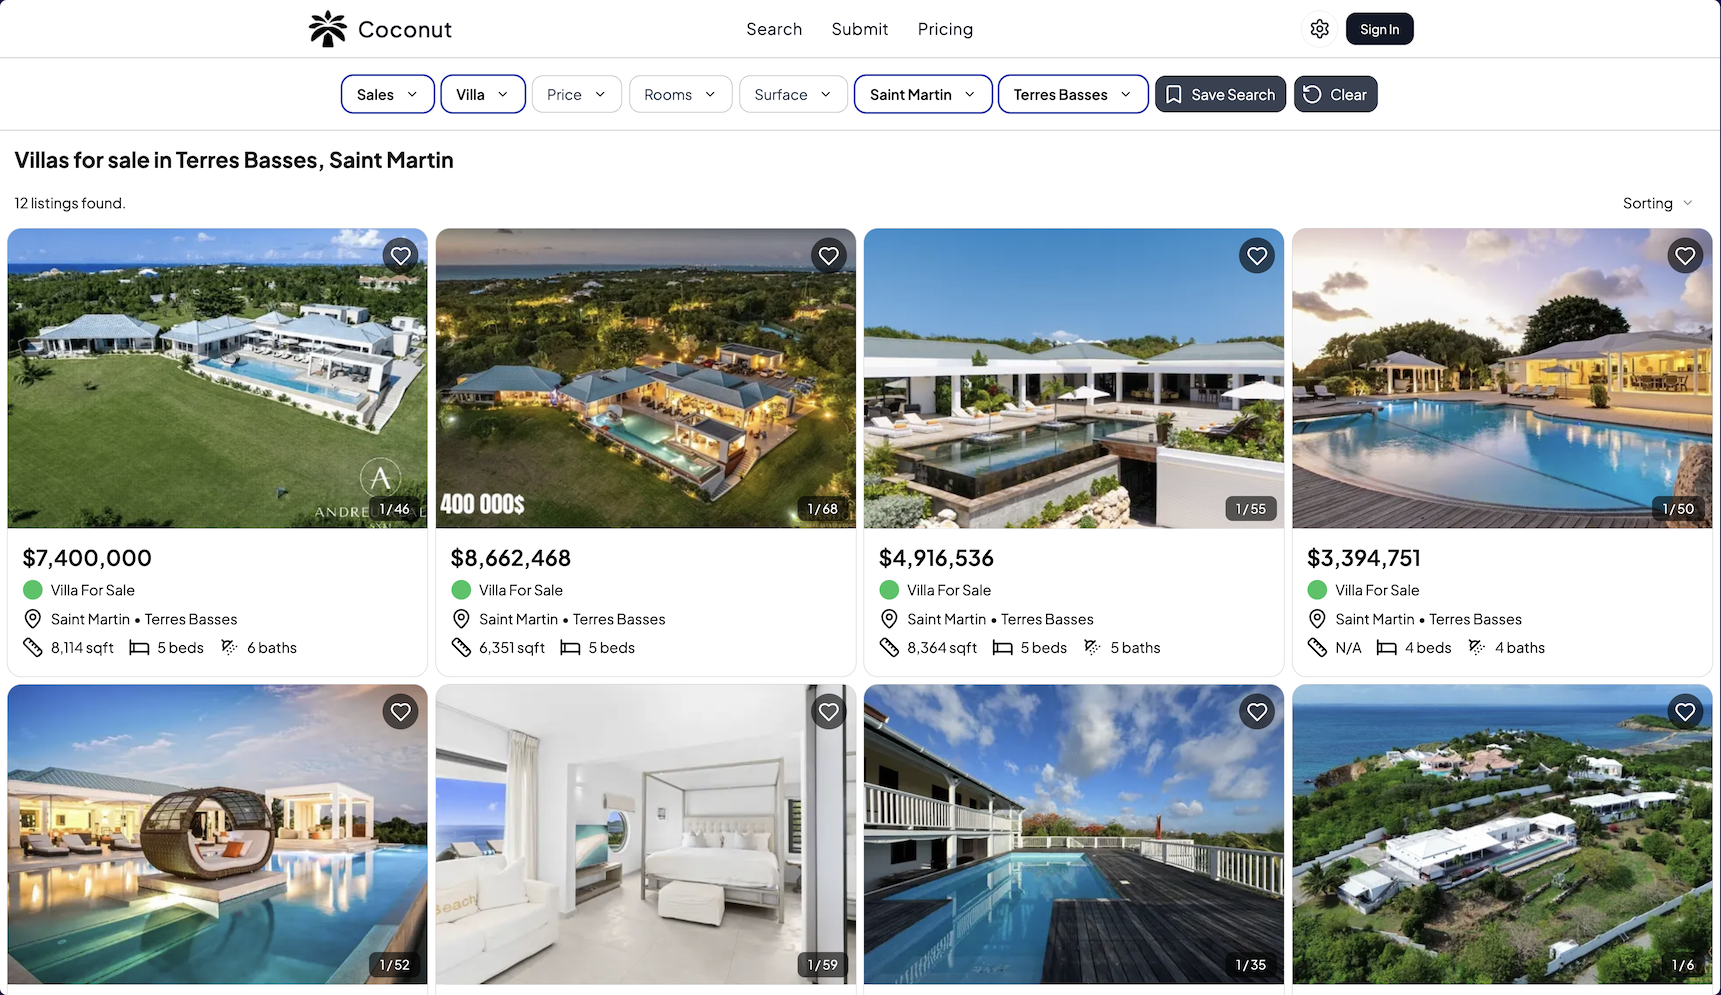
Task: Reset filters with the Clear button
Action: click(x=1335, y=94)
